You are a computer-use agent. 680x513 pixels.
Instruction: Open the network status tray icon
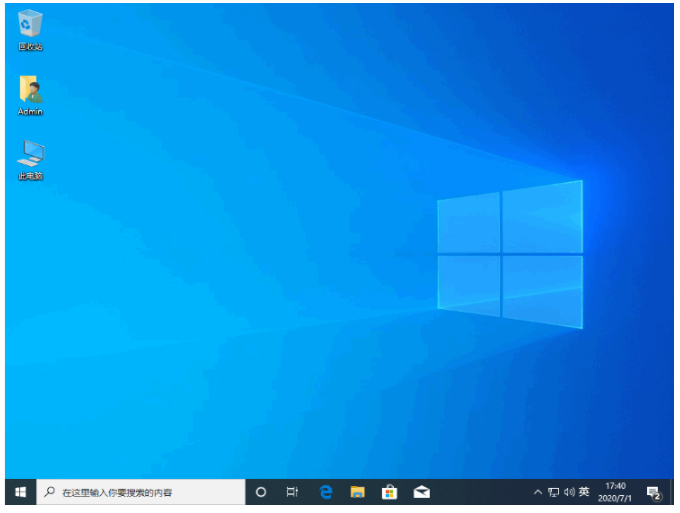(553, 492)
